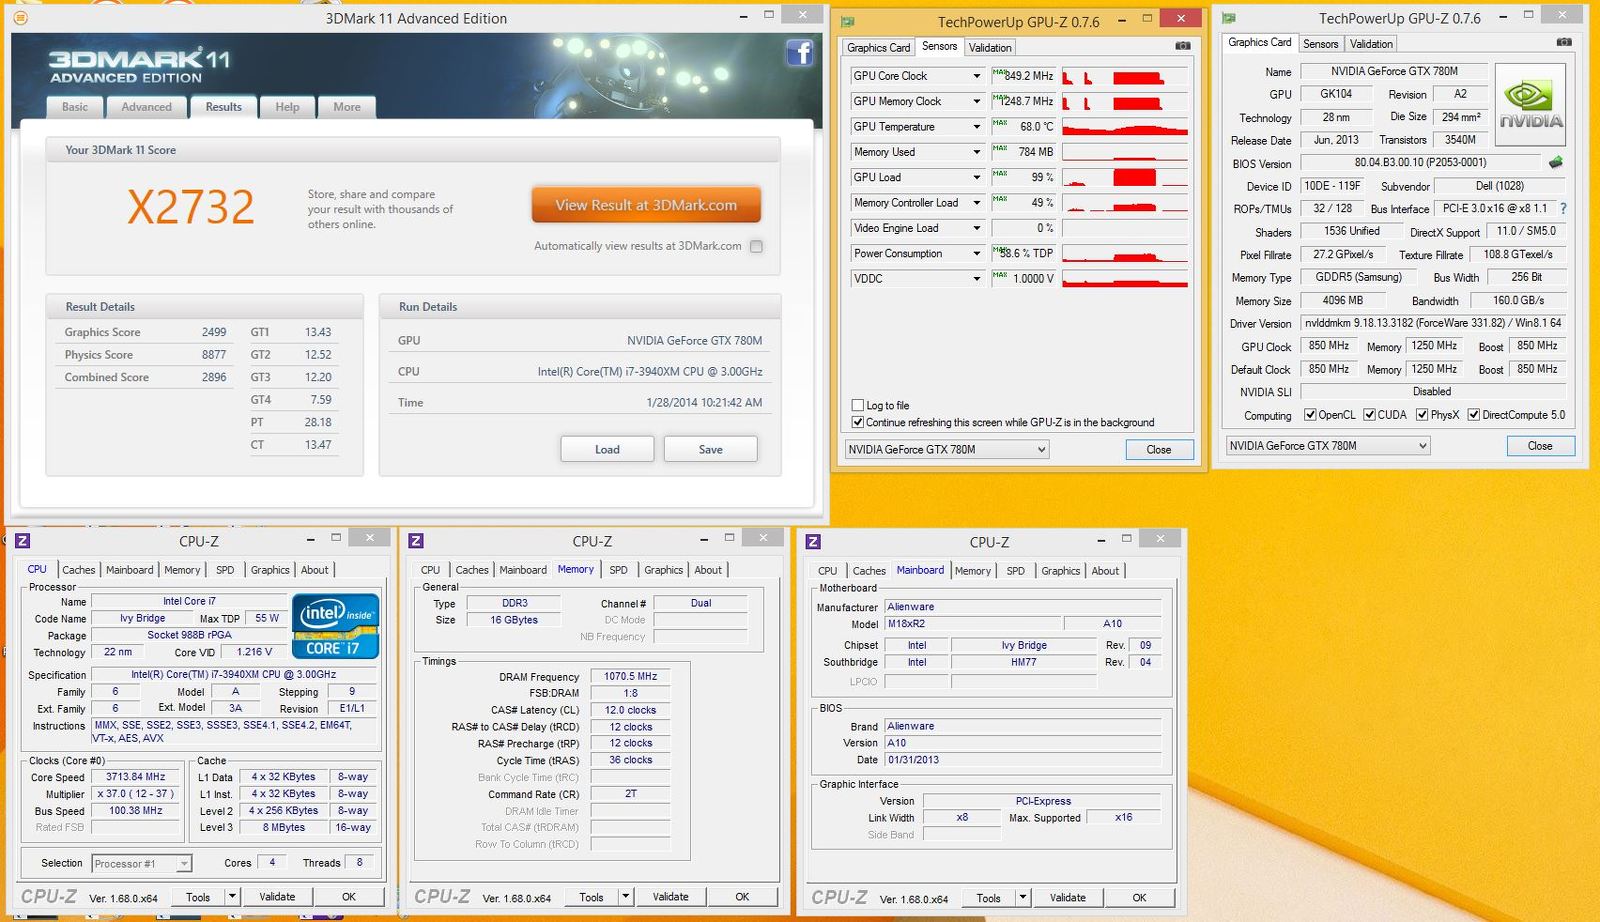Open the Help tab in 3DMark

[287, 107]
